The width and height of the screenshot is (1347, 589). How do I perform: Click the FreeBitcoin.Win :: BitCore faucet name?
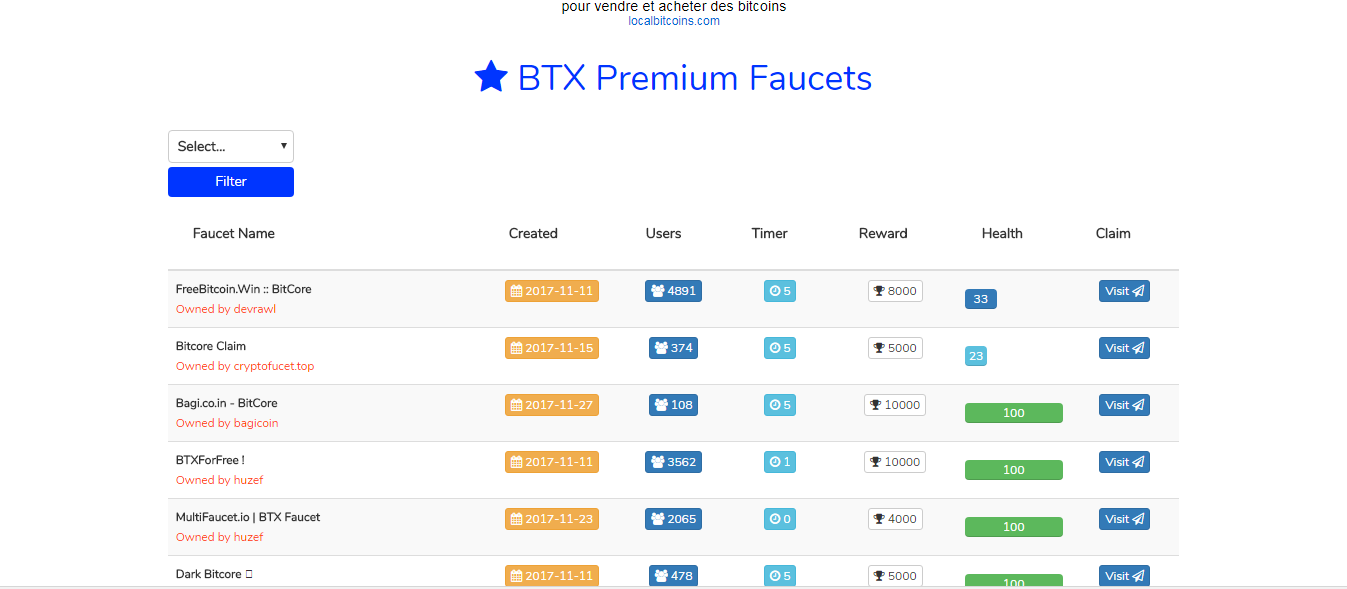pyautogui.click(x=243, y=289)
